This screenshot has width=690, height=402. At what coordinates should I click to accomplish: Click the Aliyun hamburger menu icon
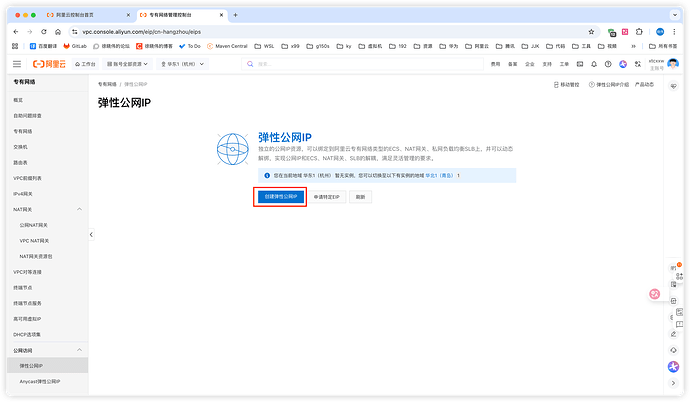[x=17, y=64]
